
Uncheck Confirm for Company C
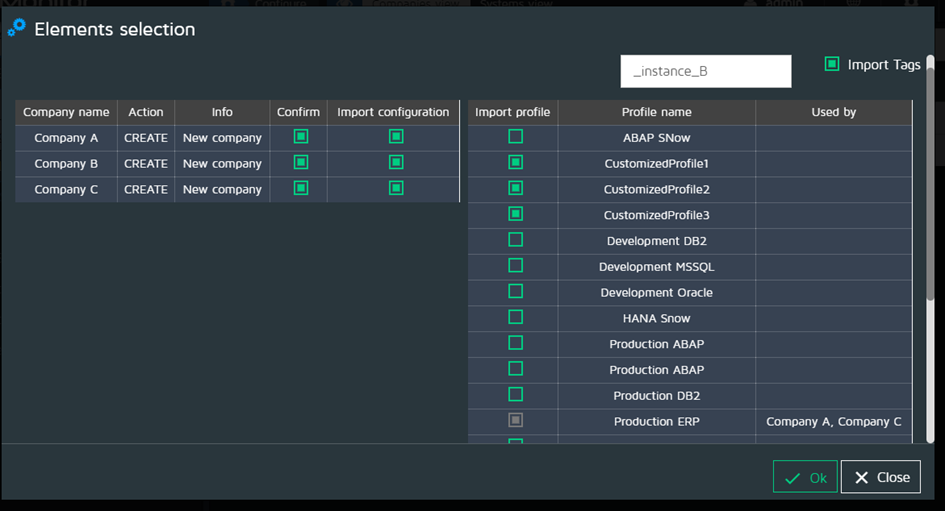(301, 188)
